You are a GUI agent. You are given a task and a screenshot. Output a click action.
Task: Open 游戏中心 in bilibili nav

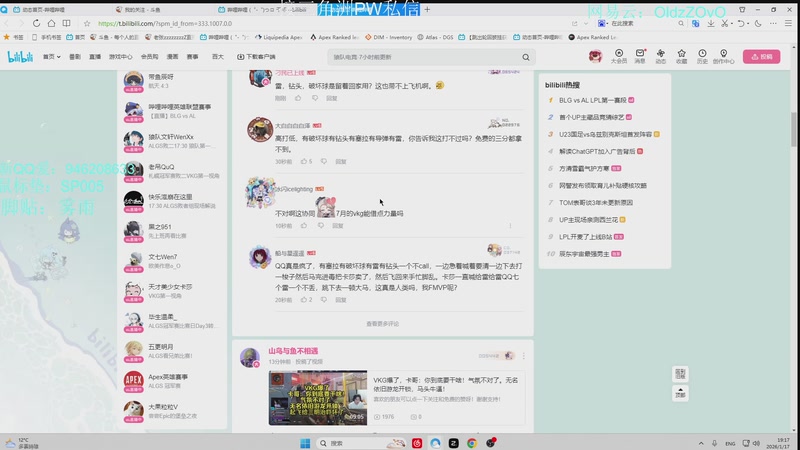[120, 57]
